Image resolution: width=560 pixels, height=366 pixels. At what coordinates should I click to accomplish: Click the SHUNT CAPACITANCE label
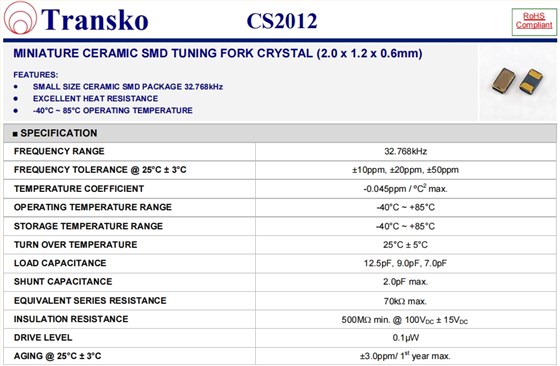(63, 282)
